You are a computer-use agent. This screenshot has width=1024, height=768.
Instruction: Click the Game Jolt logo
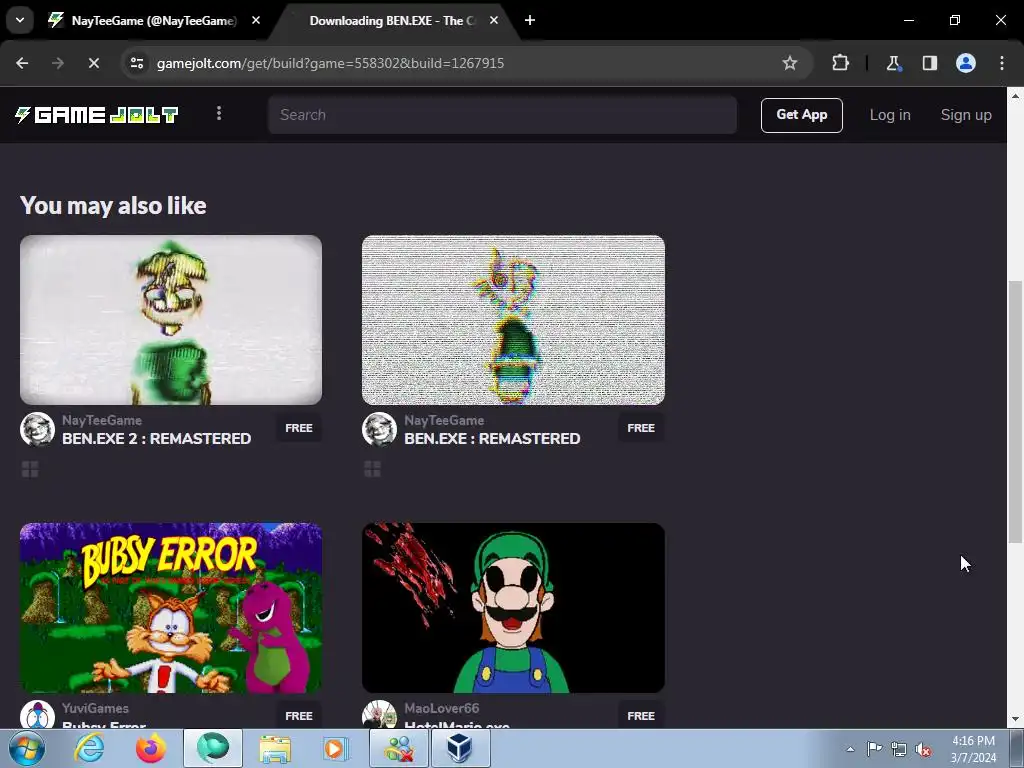[97, 115]
